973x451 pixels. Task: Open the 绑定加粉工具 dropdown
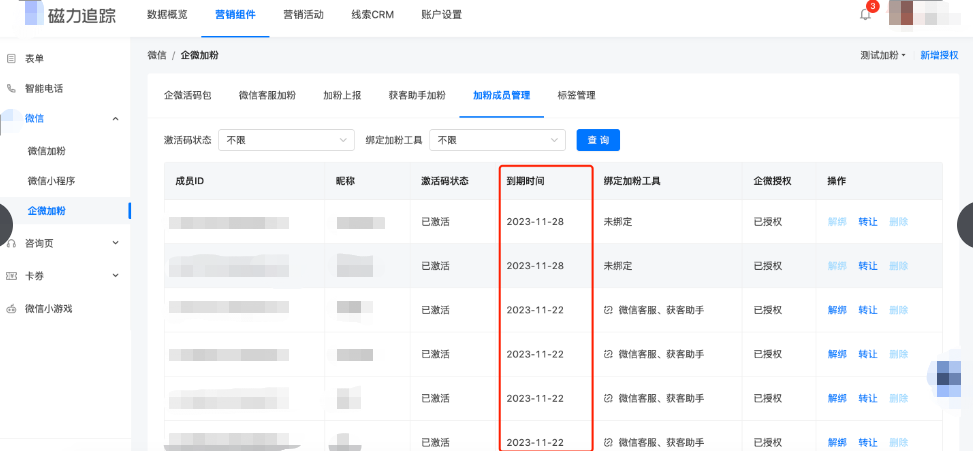[497, 140]
